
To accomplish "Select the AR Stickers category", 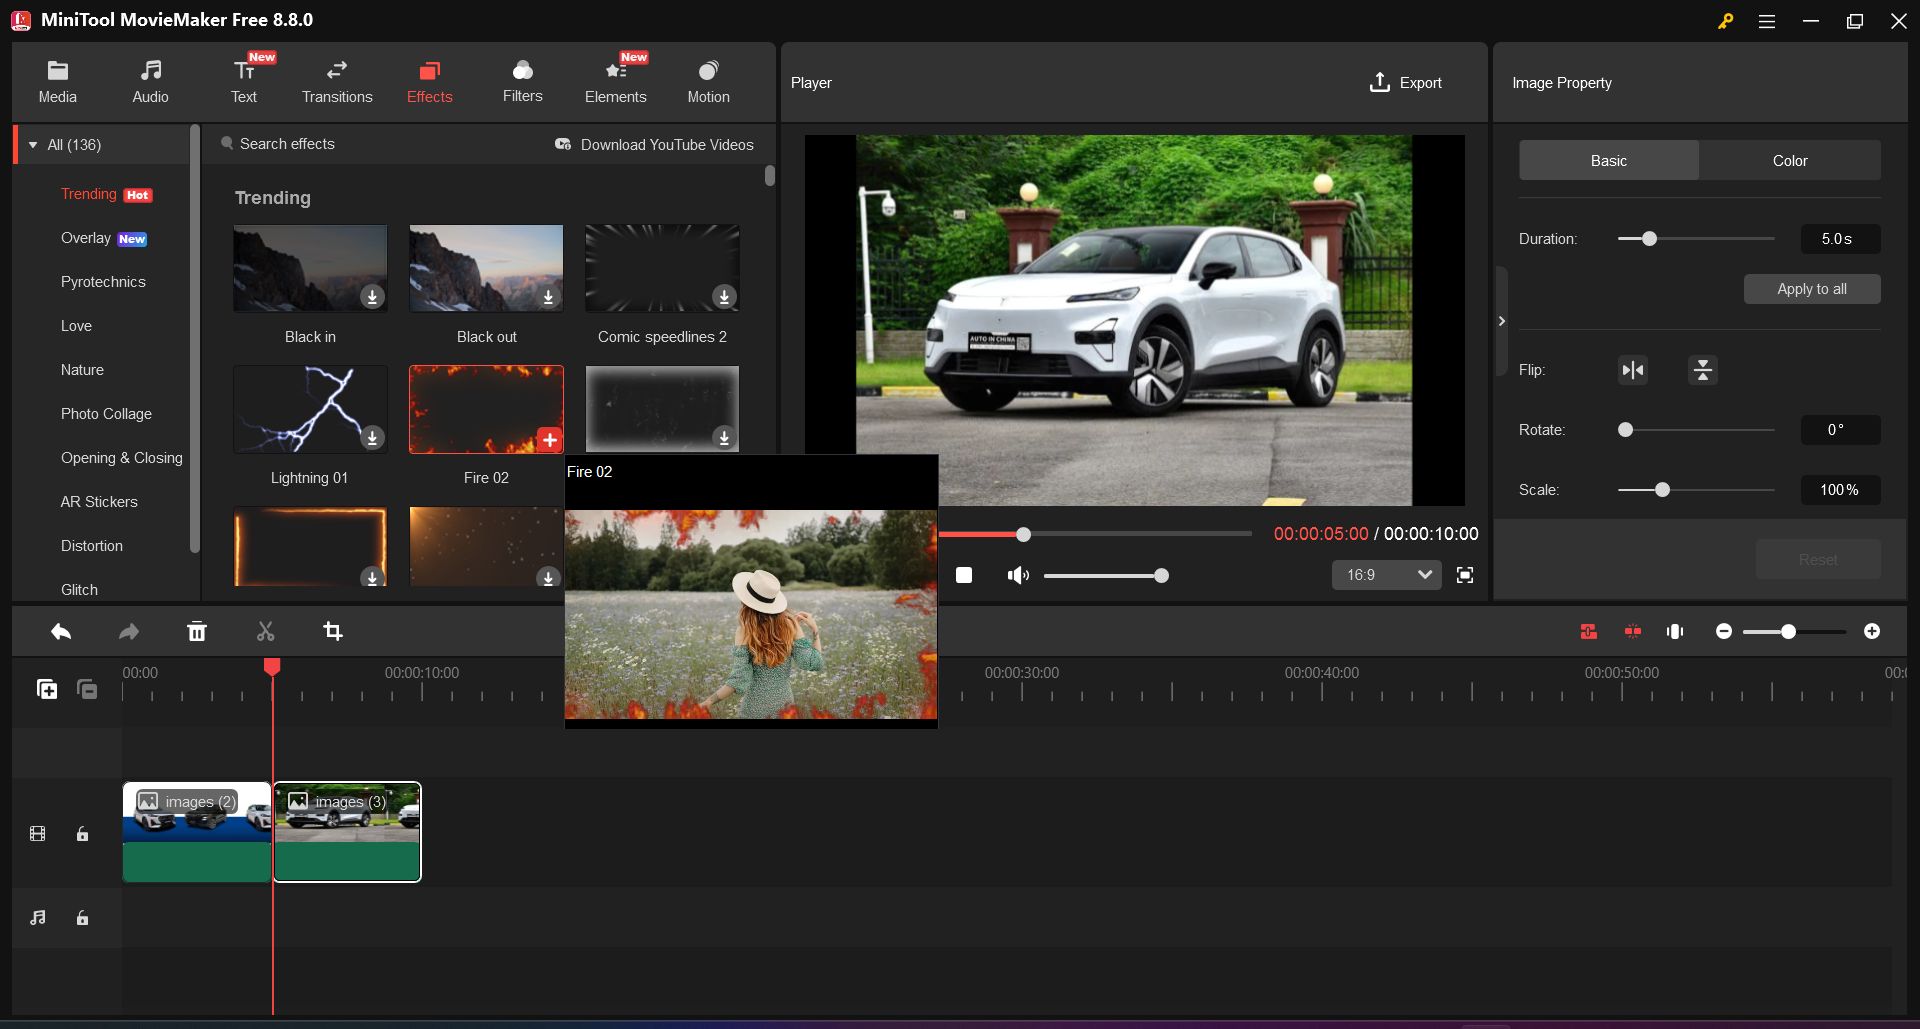I will click(99, 502).
